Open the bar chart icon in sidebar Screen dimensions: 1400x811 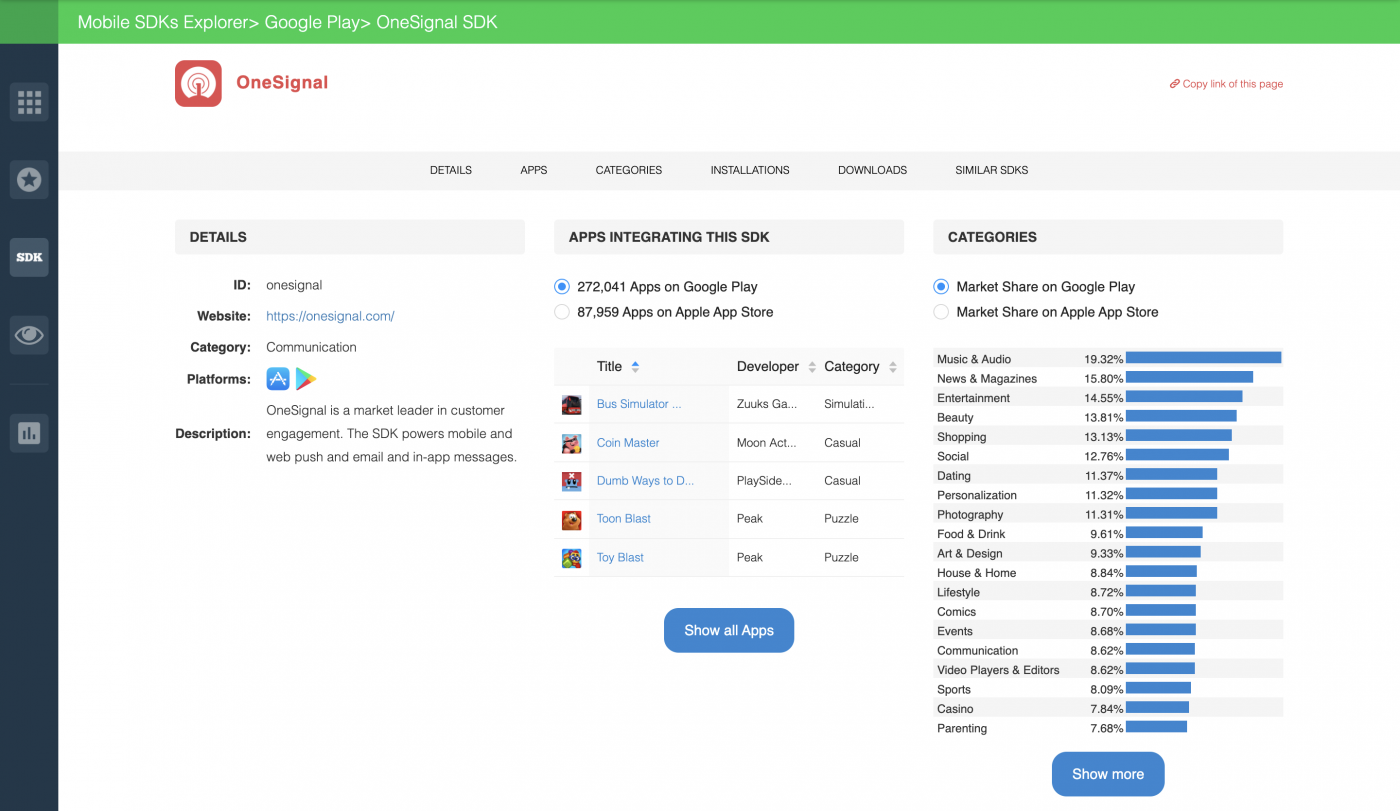point(29,432)
